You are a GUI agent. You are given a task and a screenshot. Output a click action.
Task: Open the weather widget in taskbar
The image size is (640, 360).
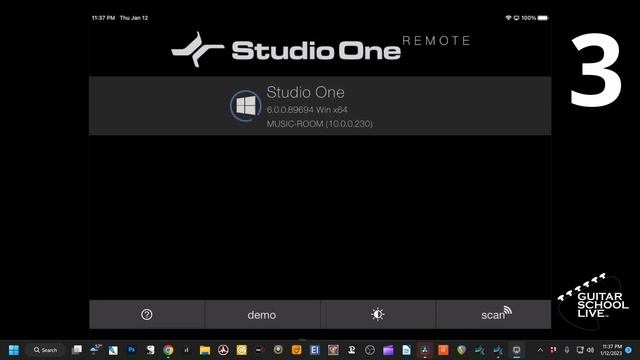(x=95, y=350)
